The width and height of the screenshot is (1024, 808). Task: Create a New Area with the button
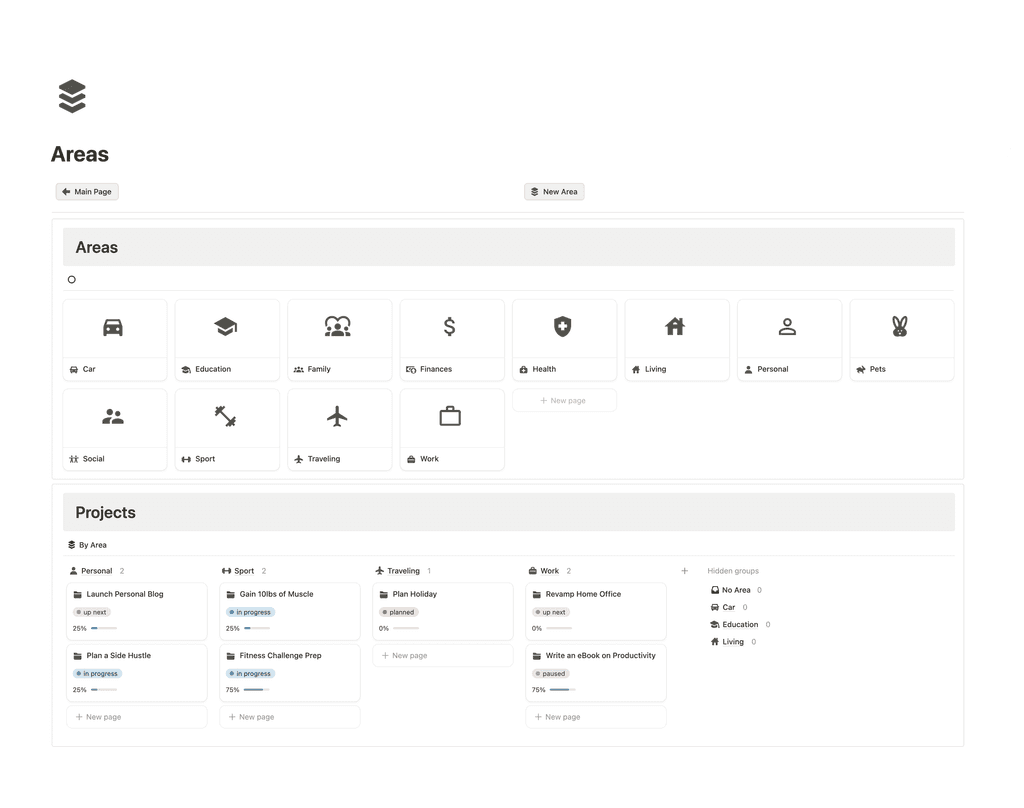tap(554, 191)
